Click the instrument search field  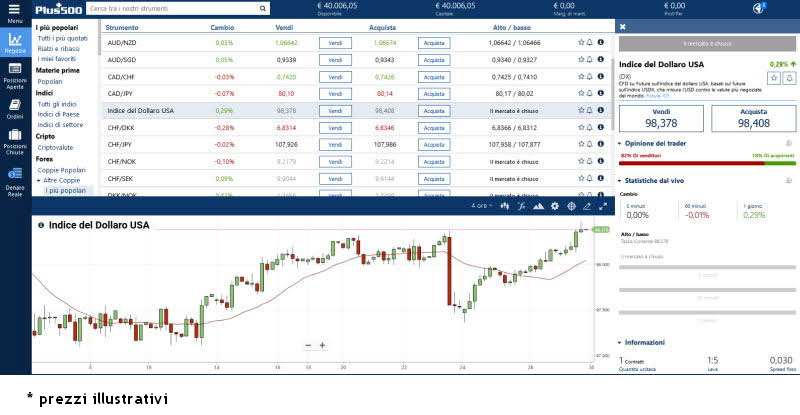click(175, 8)
